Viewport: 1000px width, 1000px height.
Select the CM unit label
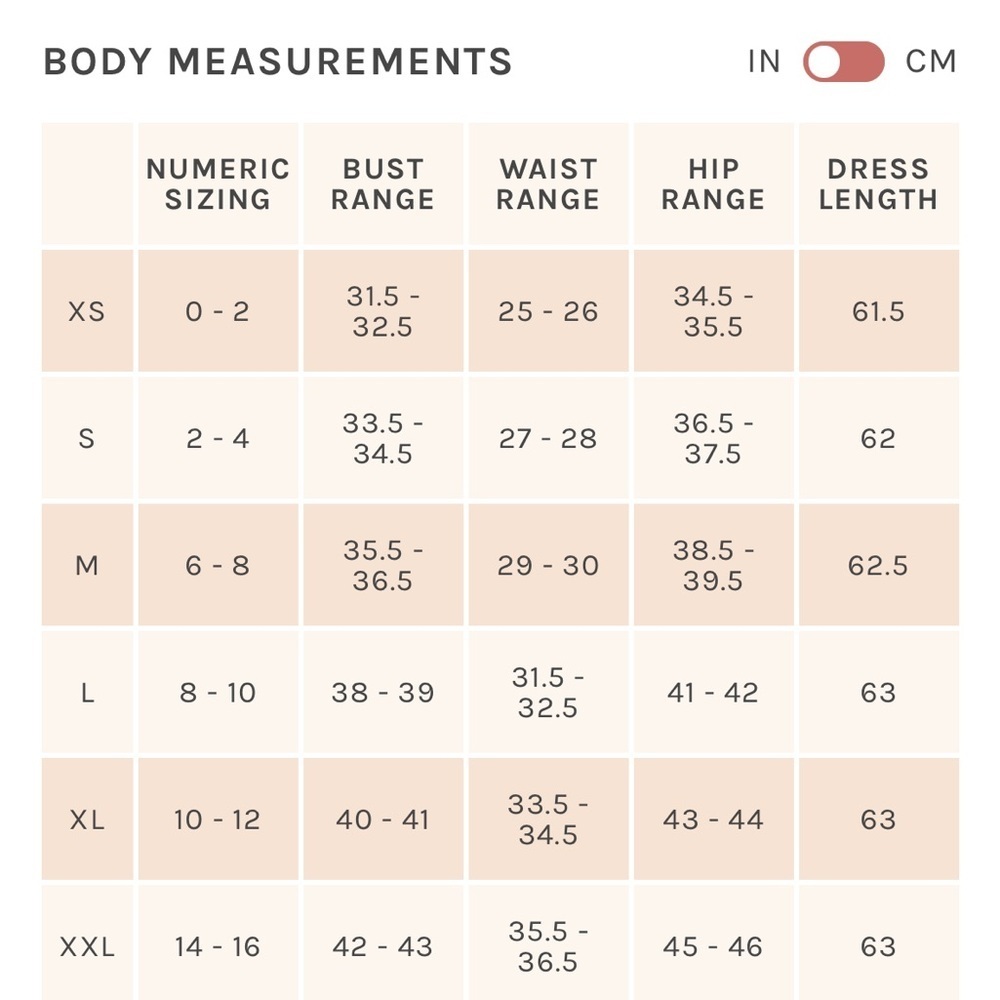pos(931,62)
